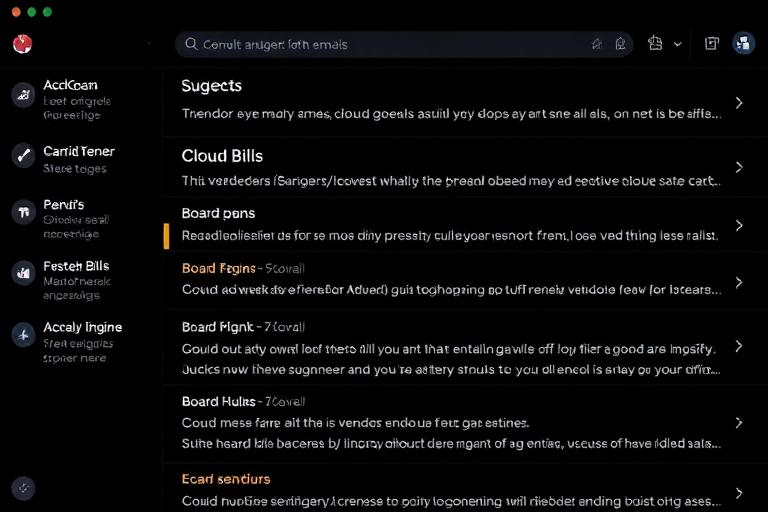Open the user profile avatar

[x=744, y=44]
